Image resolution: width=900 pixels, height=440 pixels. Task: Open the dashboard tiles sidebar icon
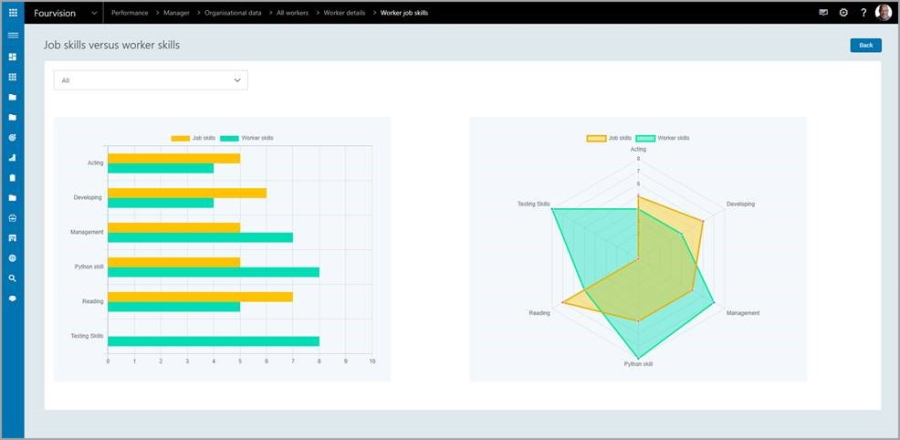pyautogui.click(x=13, y=57)
